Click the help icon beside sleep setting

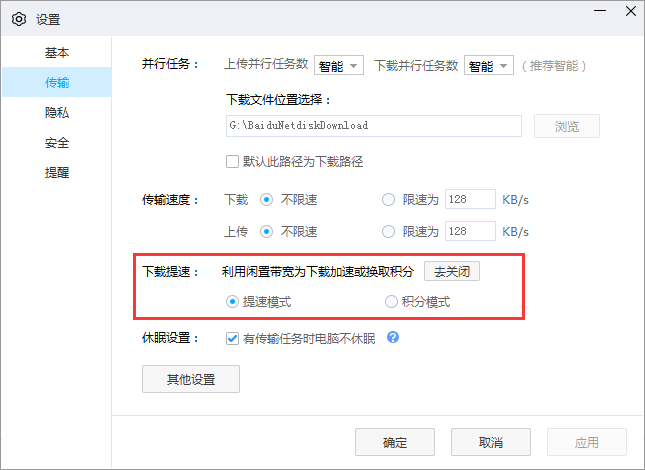point(393,338)
